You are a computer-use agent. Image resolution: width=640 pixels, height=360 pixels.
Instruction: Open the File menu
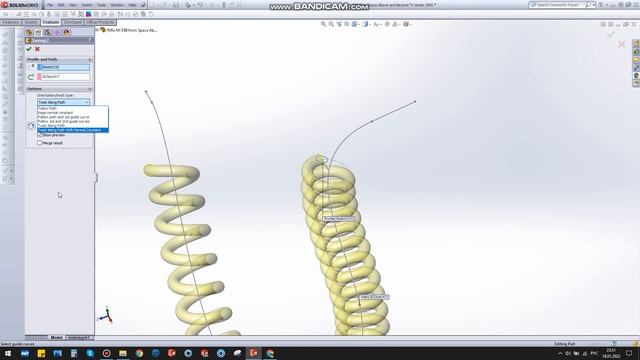pos(50,5)
